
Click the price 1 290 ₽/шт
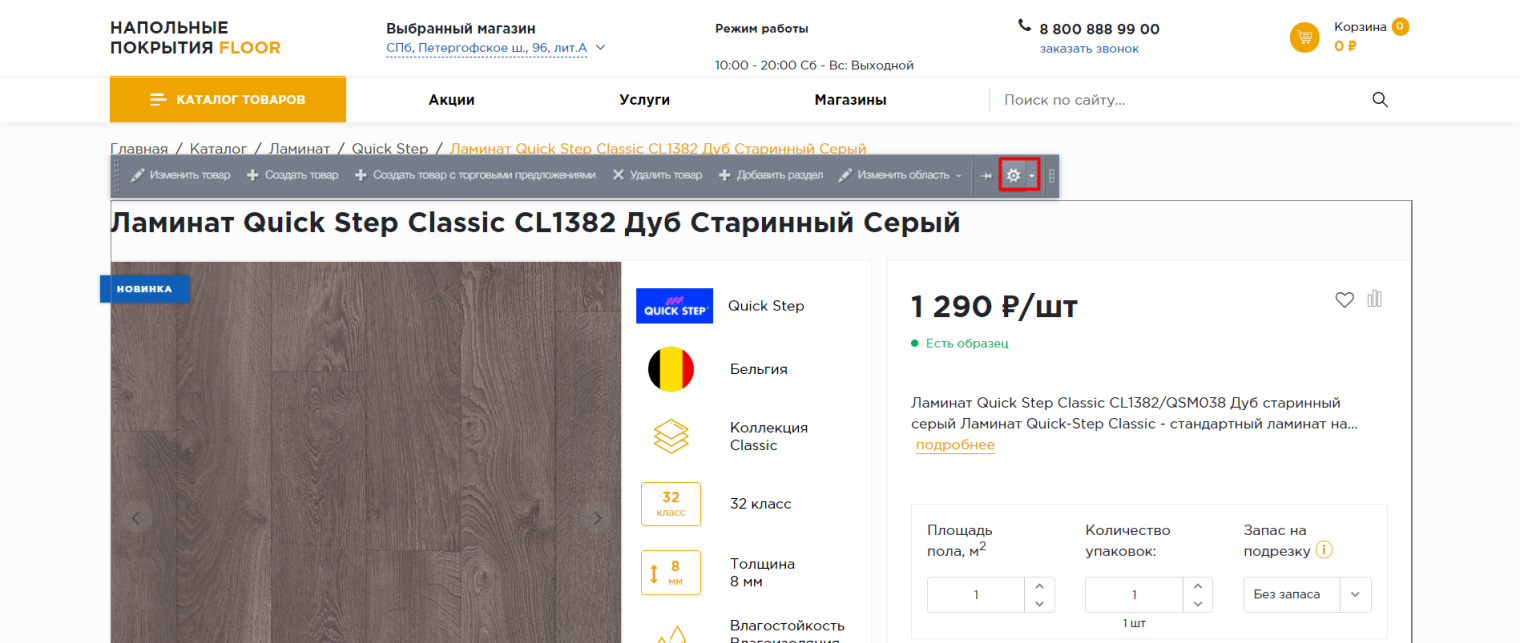tap(994, 306)
